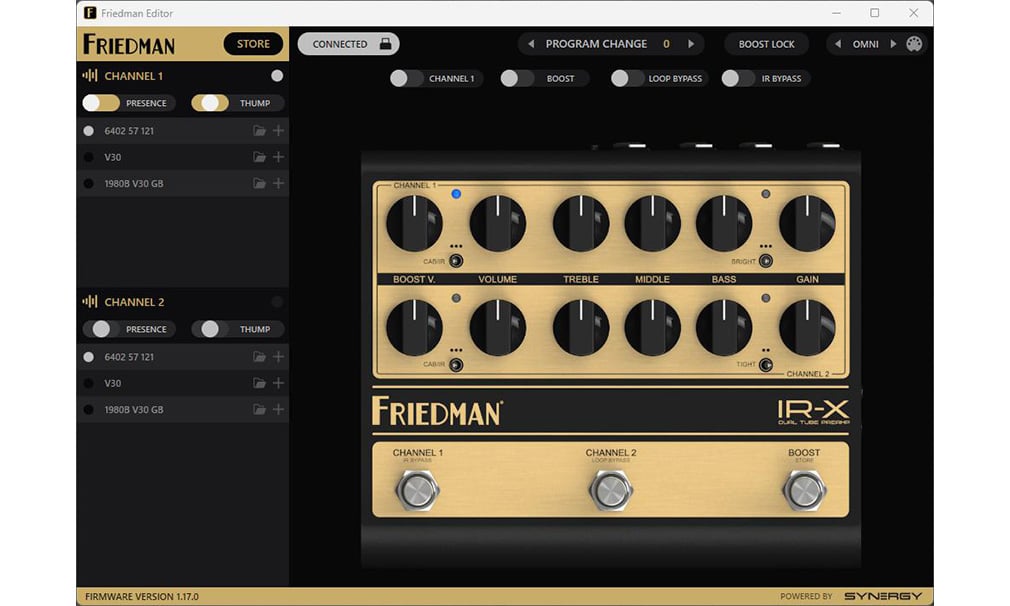Toggle Channel 2 THUMP switch
The image size is (1010, 606).
pos(210,329)
